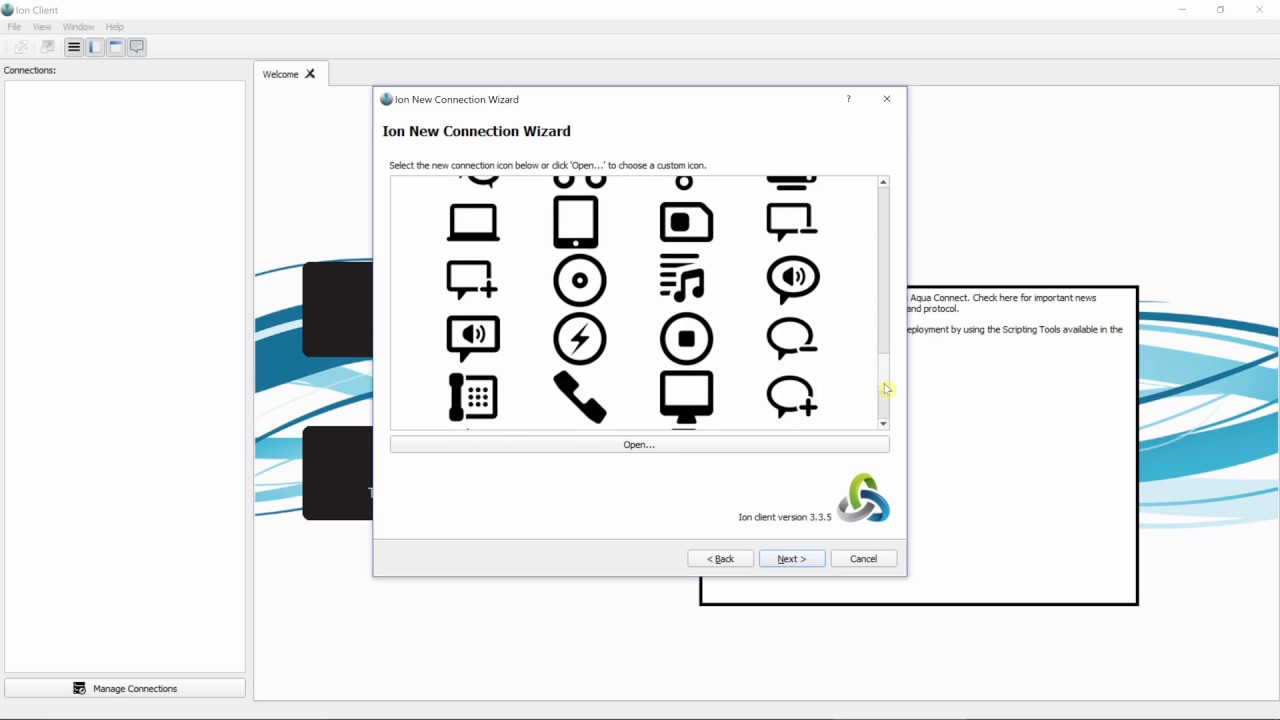Go to the next wizard step
Viewport: 1280px width, 720px height.
click(x=792, y=559)
